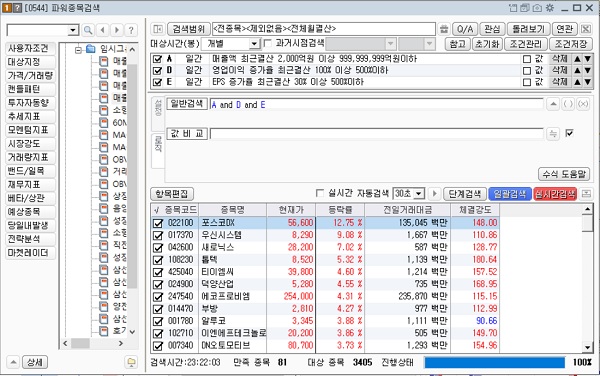Uncheck condition E checkbox
Viewport: 600px width, 376px height.
coord(157,82)
